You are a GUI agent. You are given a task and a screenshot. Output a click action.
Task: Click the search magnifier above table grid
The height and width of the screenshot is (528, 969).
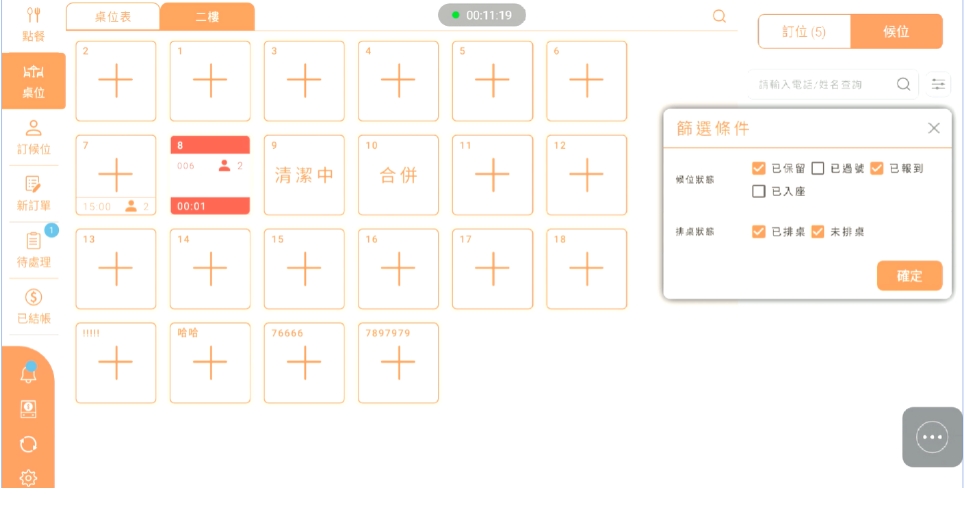point(719,16)
